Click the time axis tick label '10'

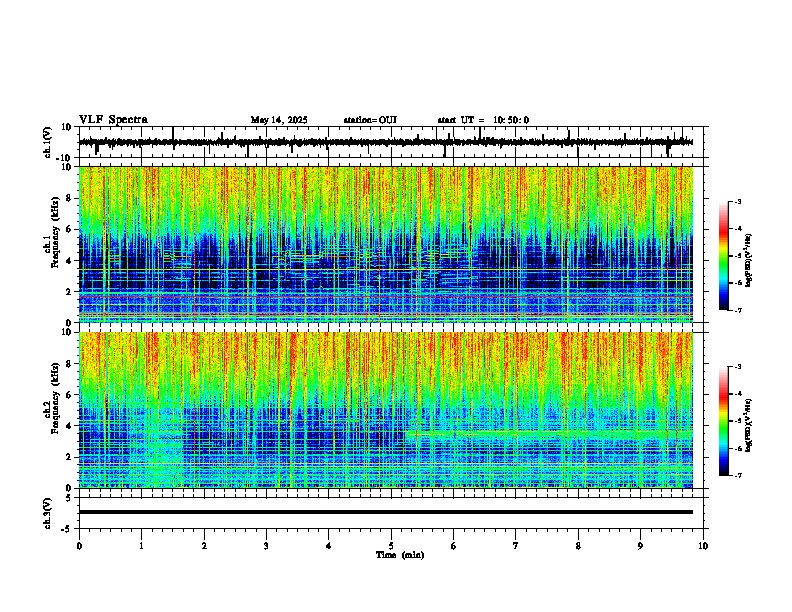[703, 546]
